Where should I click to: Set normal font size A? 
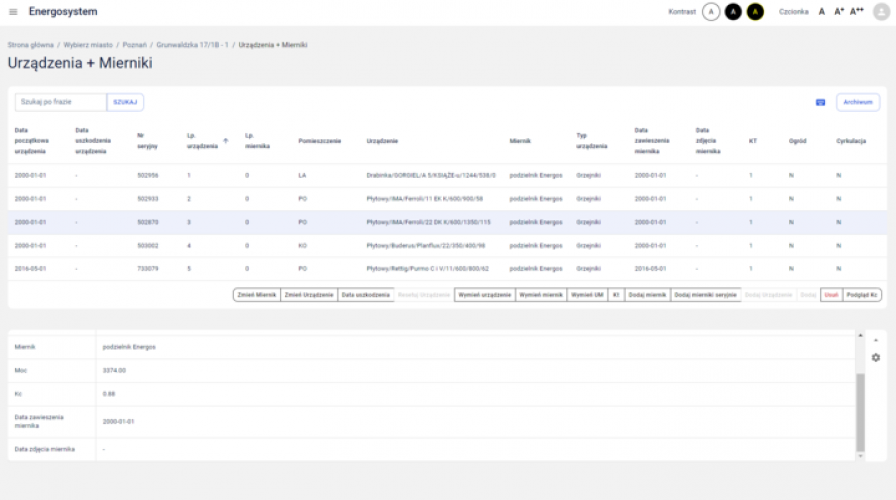822,12
